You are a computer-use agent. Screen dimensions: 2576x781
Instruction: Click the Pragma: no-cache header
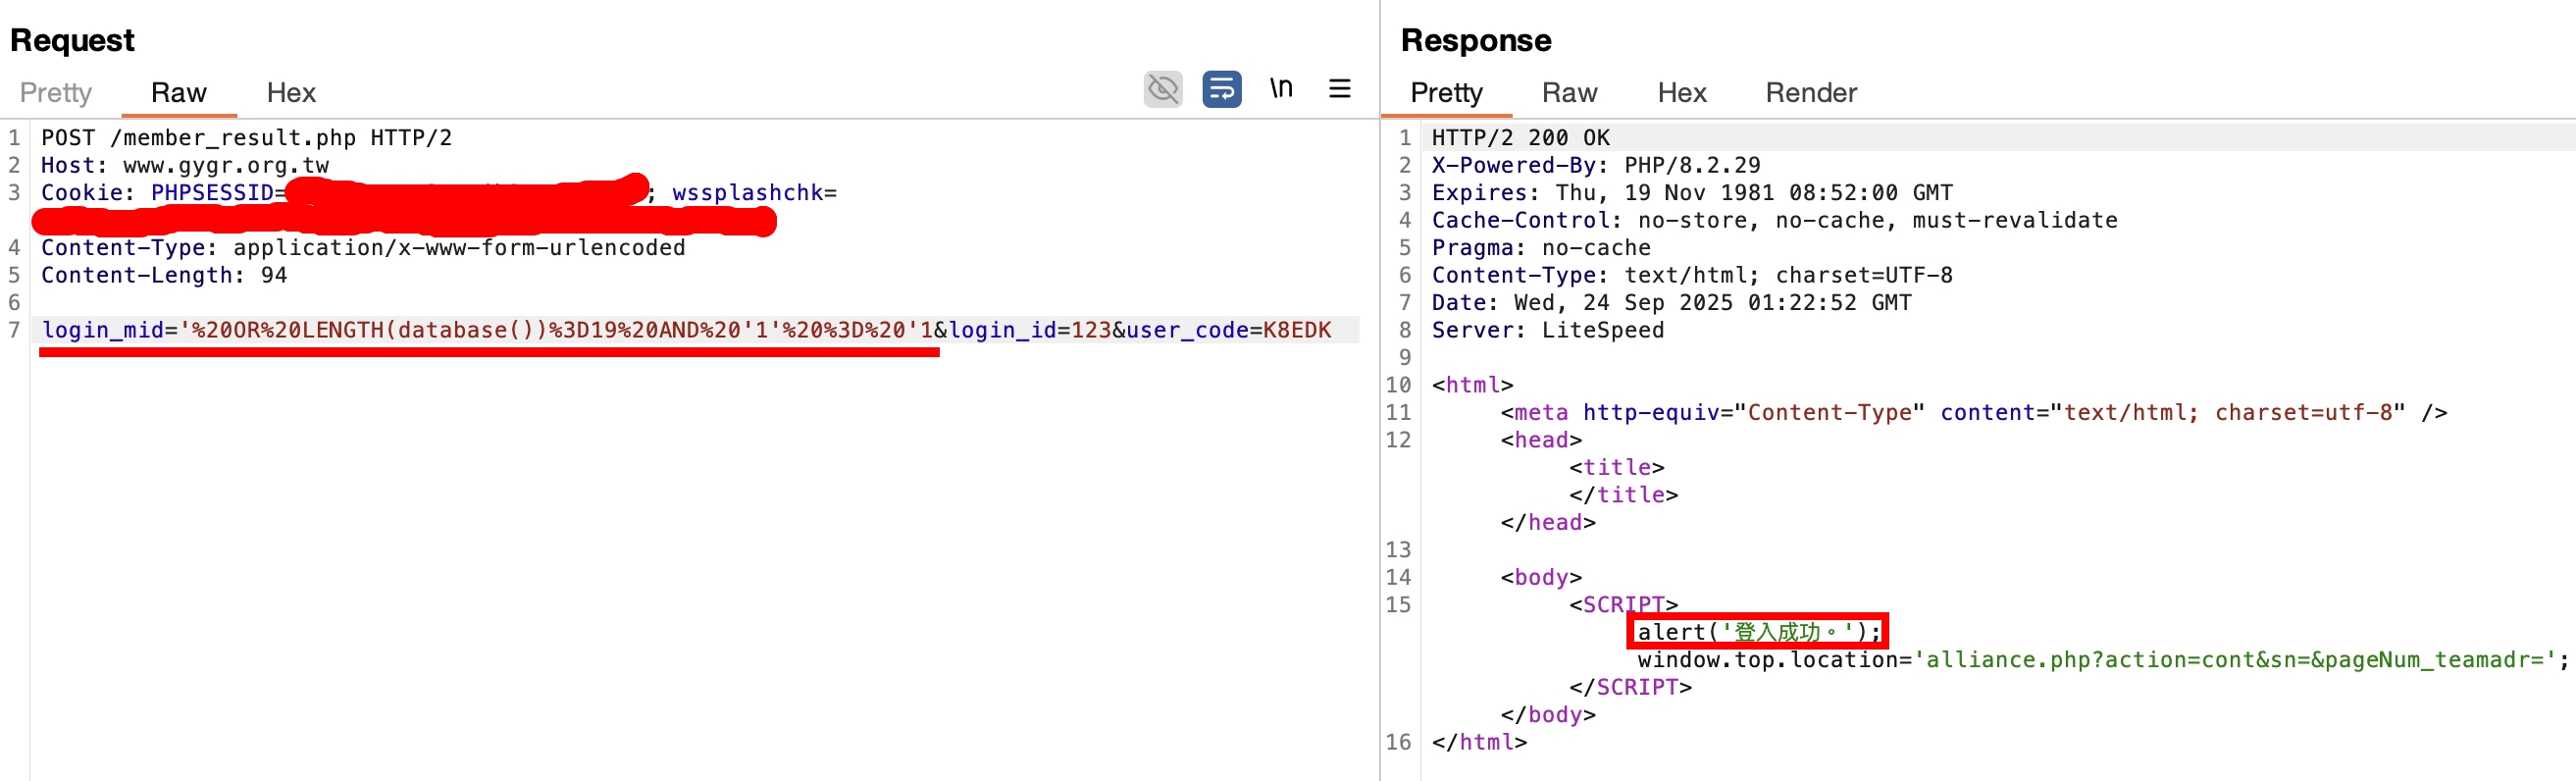coord(1541,248)
